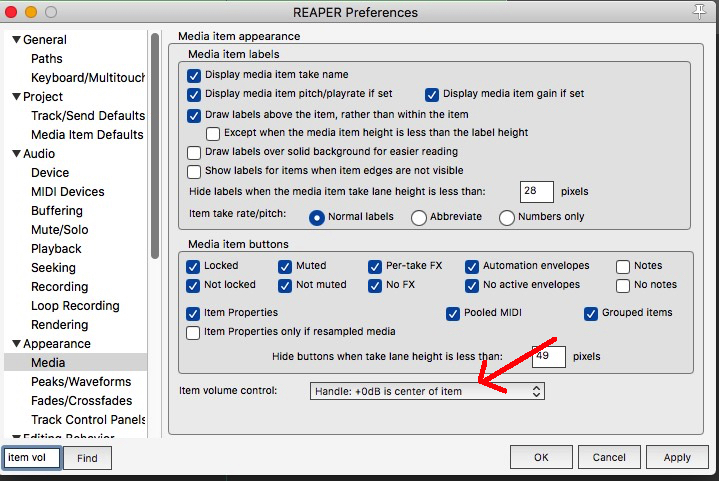Viewport: 719px width, 481px height.
Task: Click the preferences tree scrollbar
Action: click(x=155, y=146)
